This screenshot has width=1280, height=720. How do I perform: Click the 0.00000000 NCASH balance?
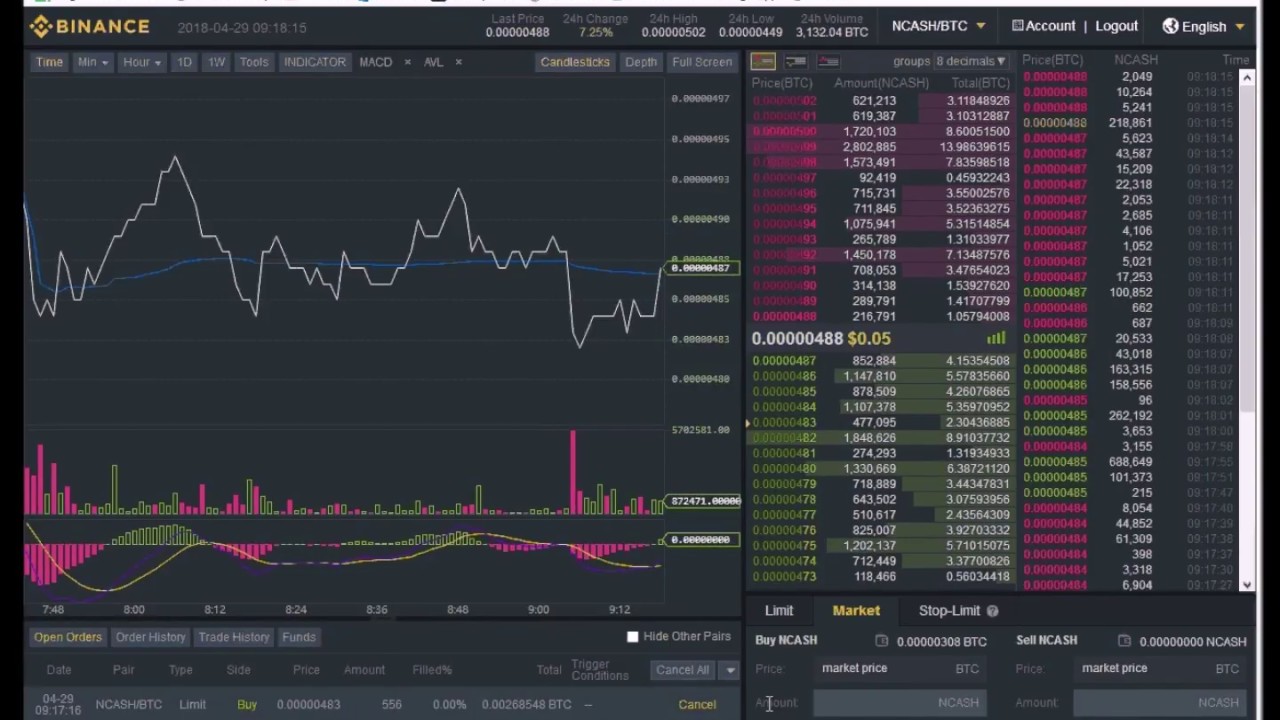click(1193, 641)
